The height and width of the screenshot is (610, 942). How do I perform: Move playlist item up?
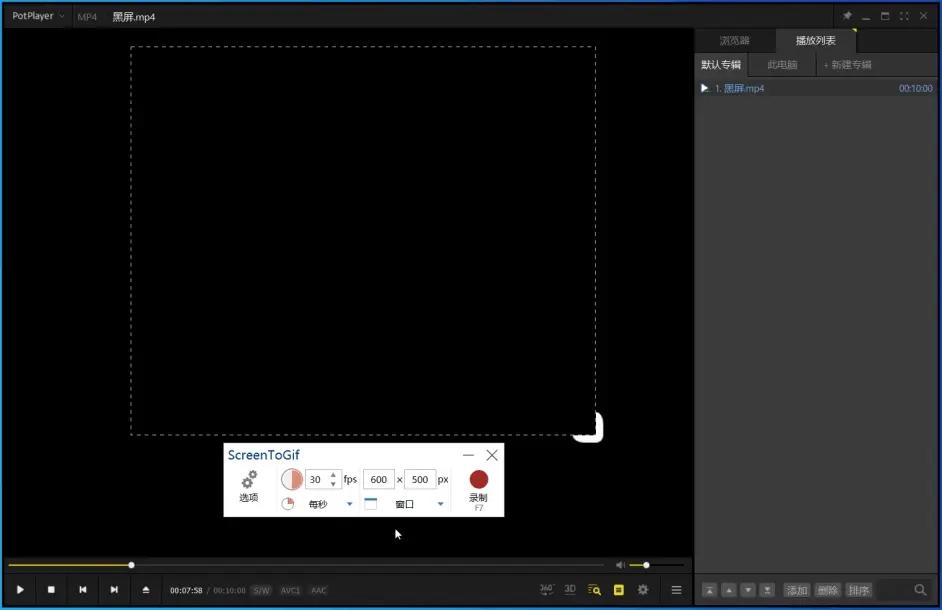tap(729, 590)
